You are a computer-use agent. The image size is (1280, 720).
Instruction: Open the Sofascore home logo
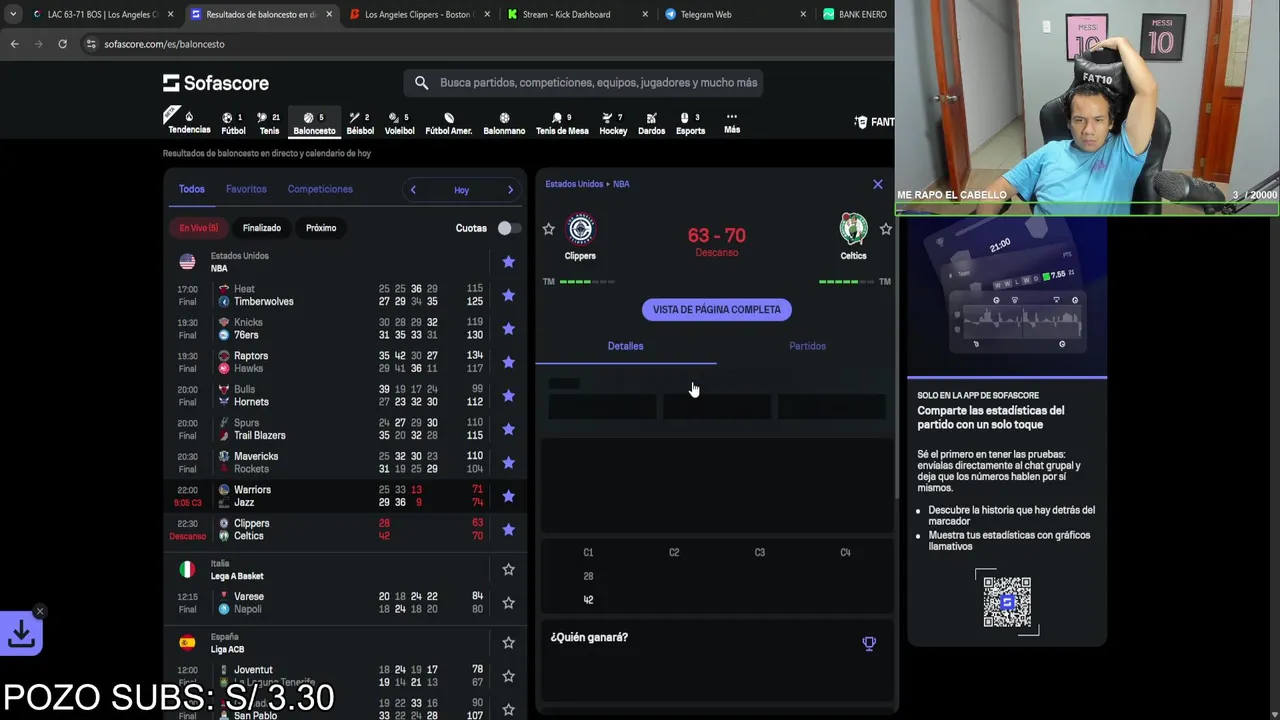coord(216,83)
